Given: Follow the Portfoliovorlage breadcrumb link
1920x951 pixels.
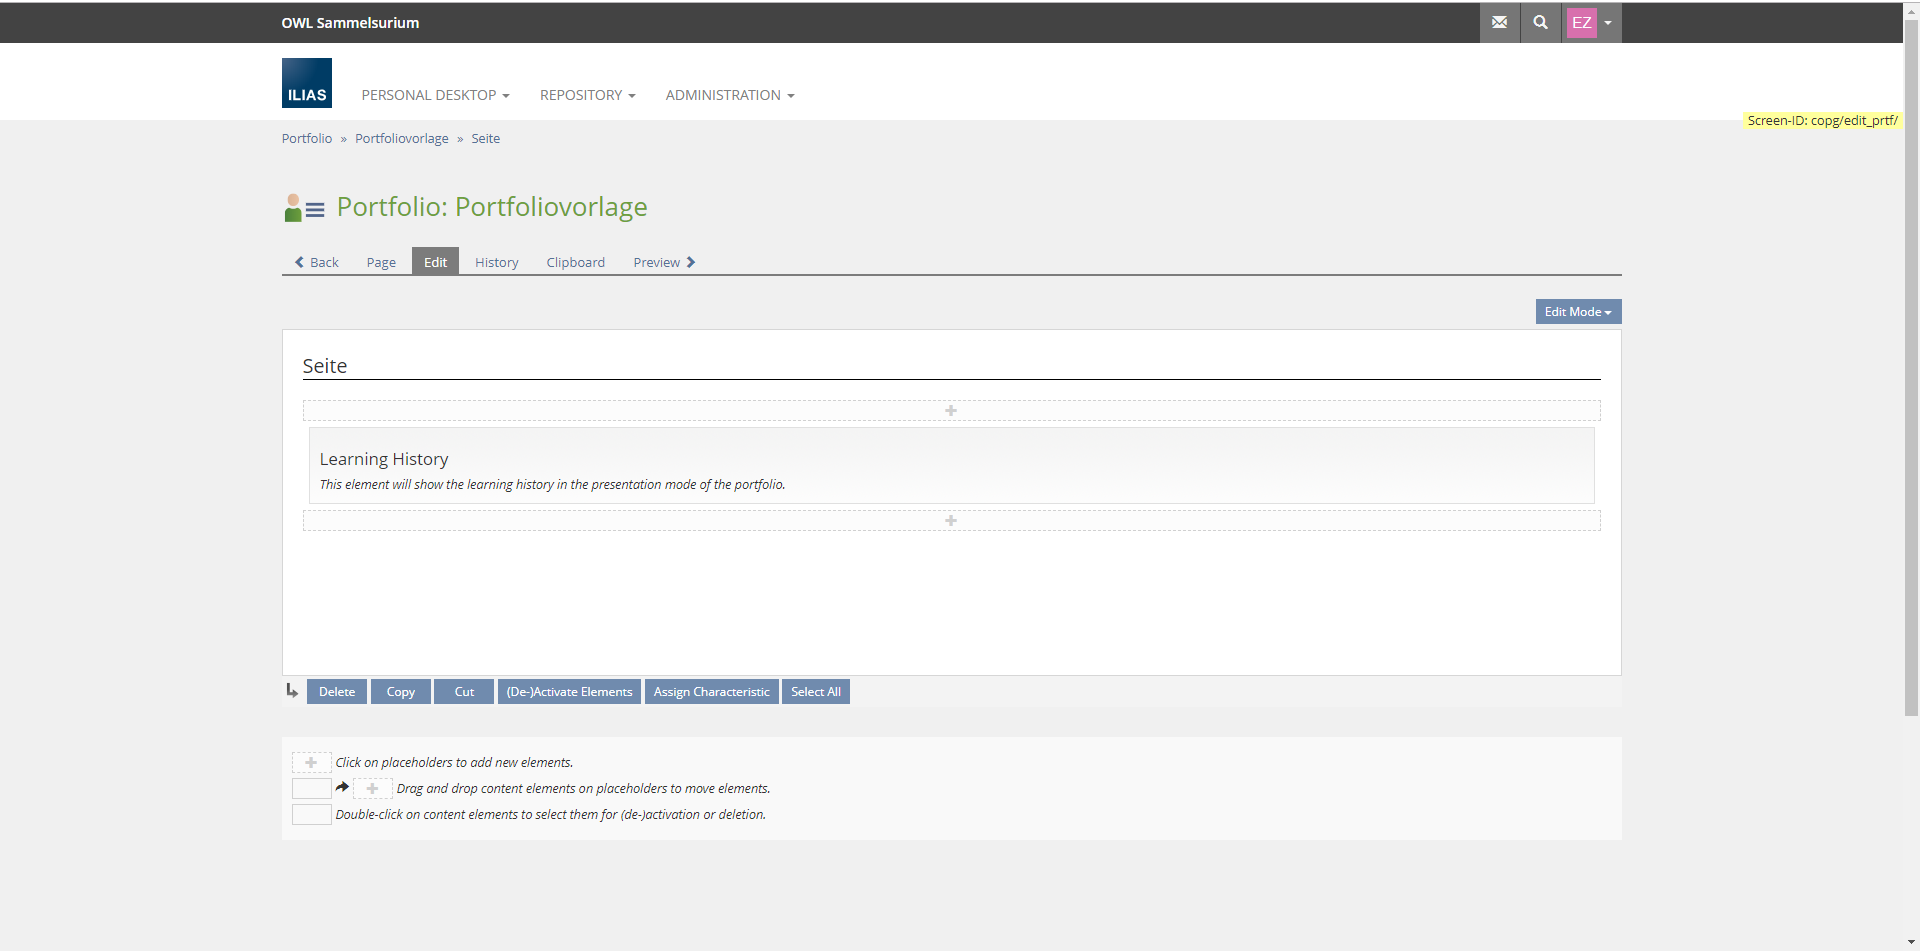Looking at the screenshot, I should point(401,139).
